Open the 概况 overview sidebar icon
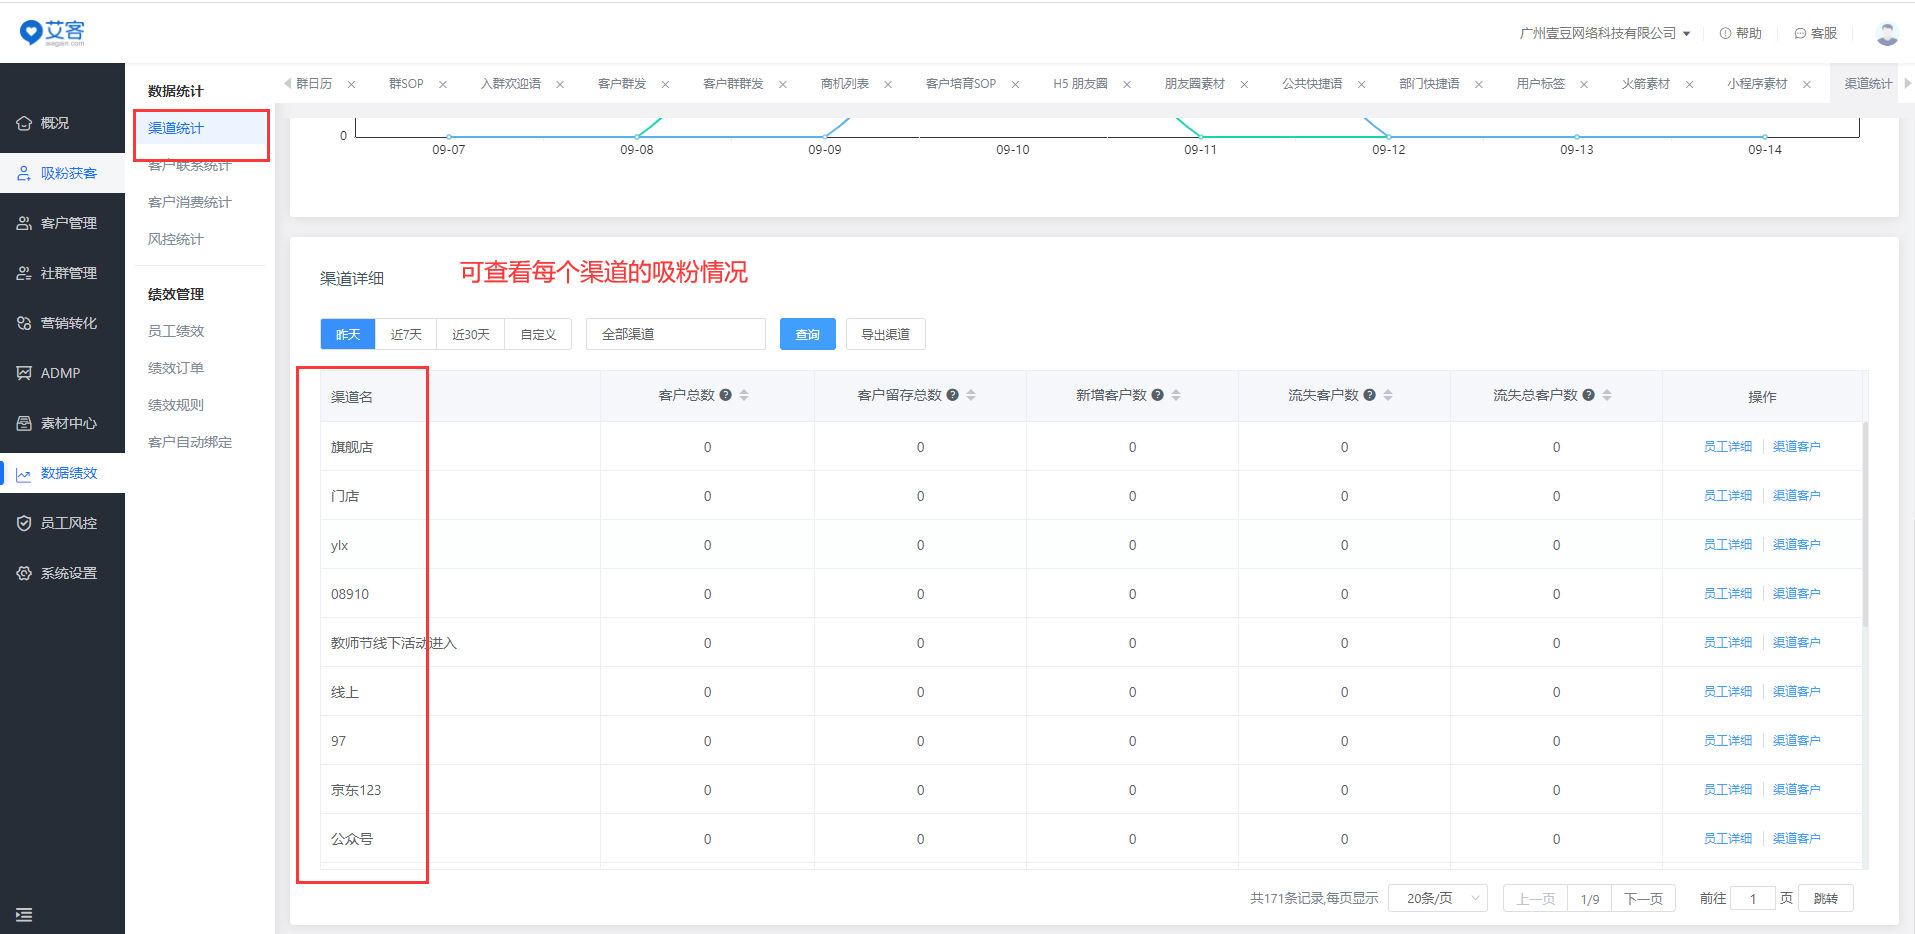1915x934 pixels. pos(24,123)
